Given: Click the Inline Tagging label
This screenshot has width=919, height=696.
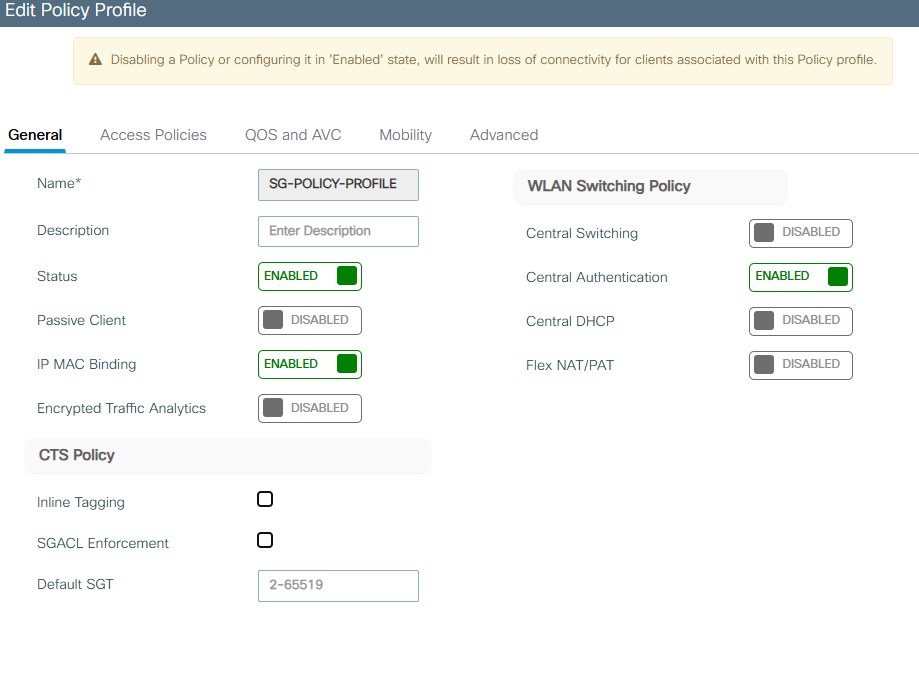Looking at the screenshot, I should [x=81, y=503].
